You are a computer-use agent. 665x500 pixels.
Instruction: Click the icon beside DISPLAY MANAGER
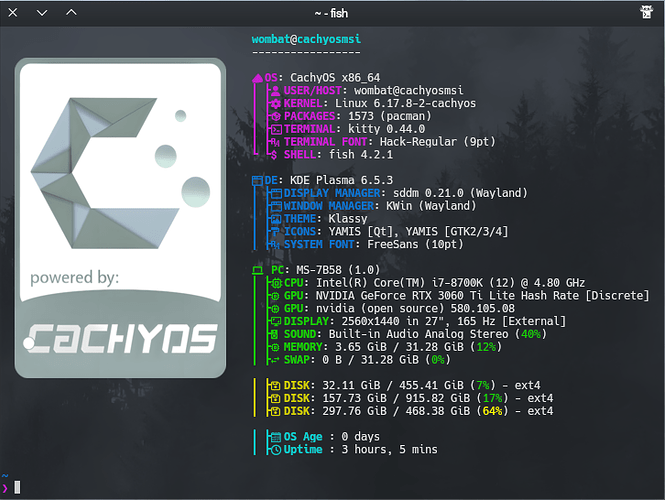click(276, 193)
